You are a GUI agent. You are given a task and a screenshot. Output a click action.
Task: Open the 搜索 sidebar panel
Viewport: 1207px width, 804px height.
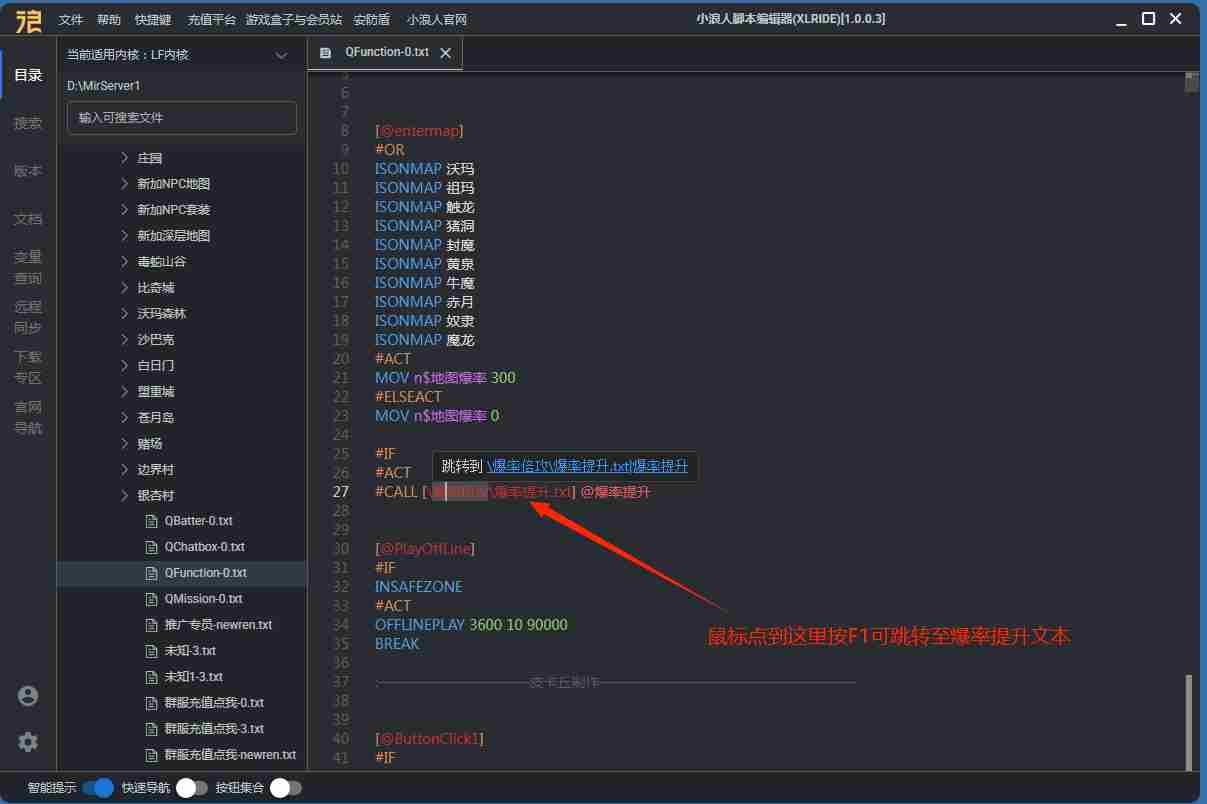pos(28,123)
